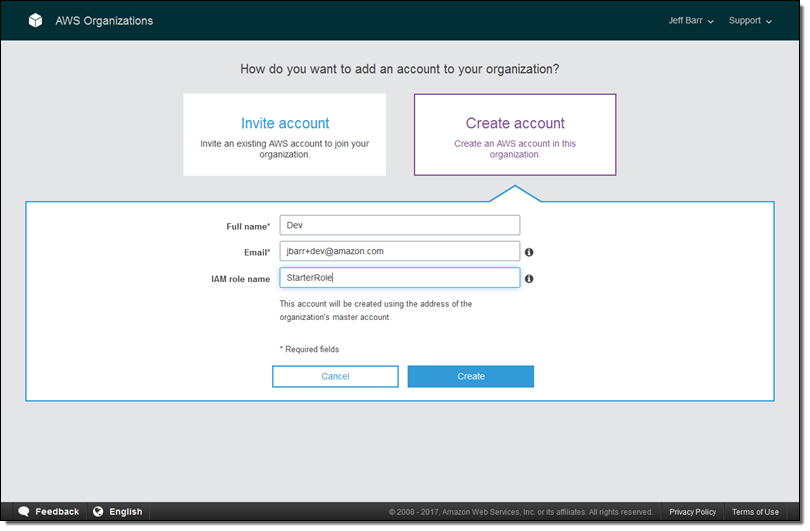Open the Terms of Use link
The width and height of the screenshot is (810, 531).
pyautogui.click(x=755, y=512)
